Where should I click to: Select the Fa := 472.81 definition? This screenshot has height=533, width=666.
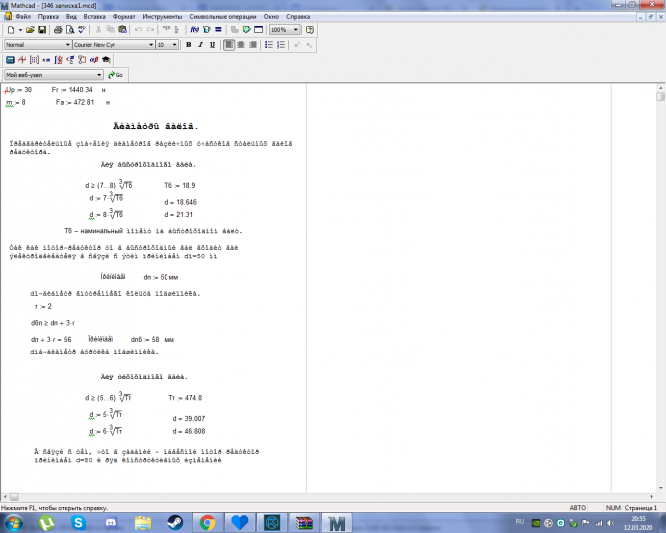[x=74, y=102]
